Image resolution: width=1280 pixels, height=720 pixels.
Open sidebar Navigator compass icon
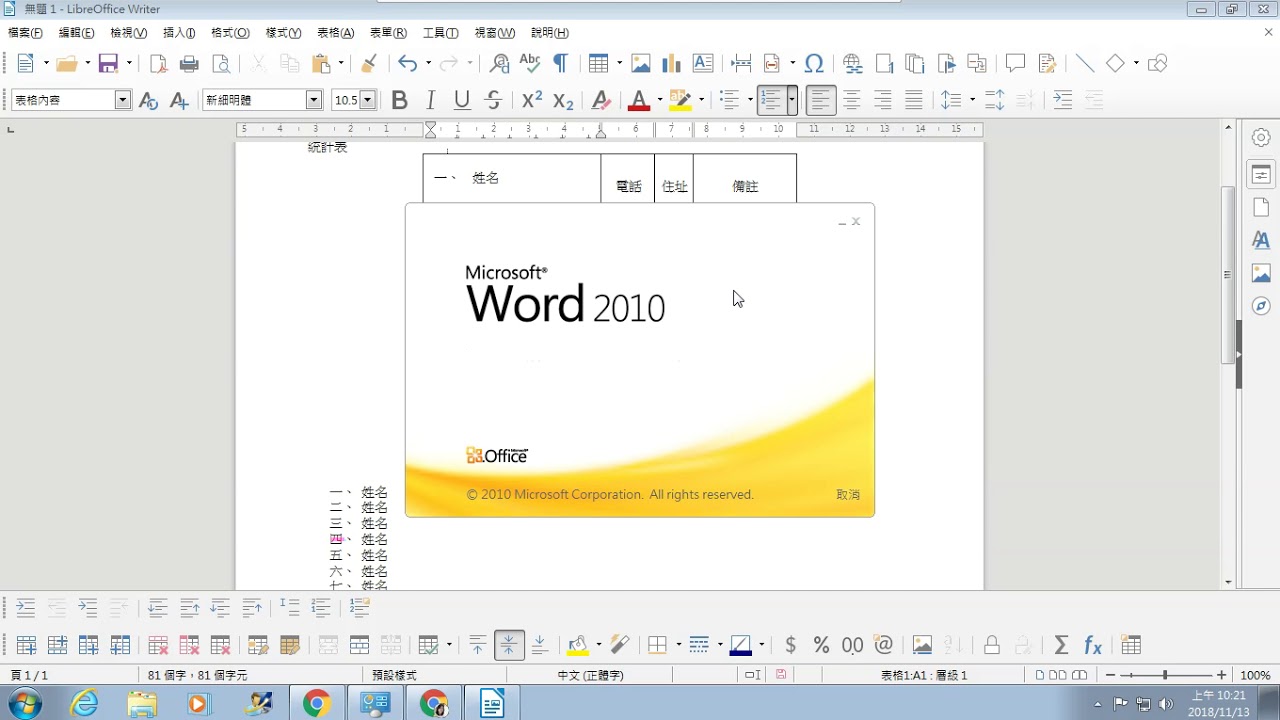point(1261,306)
